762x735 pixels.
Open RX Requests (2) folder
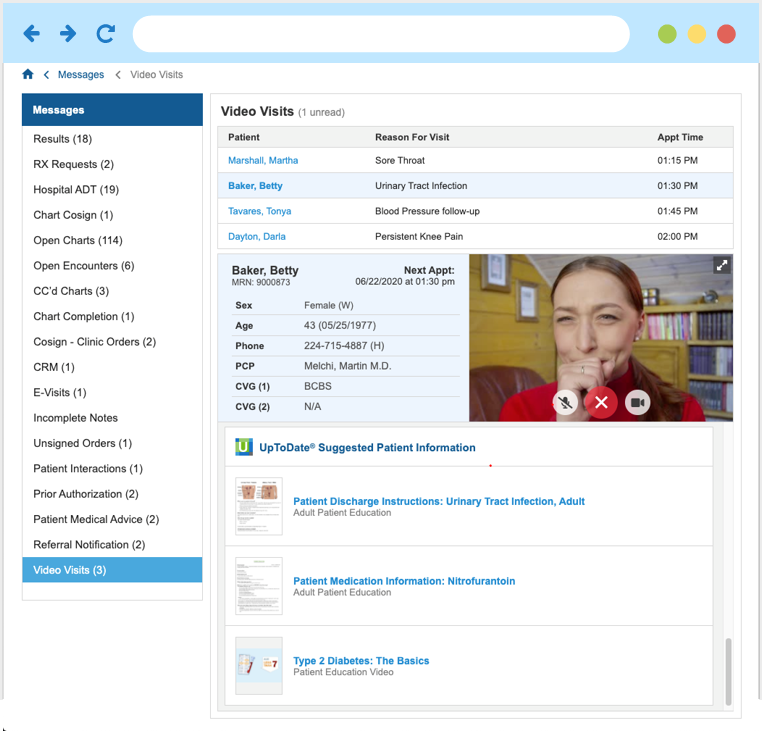(73, 164)
